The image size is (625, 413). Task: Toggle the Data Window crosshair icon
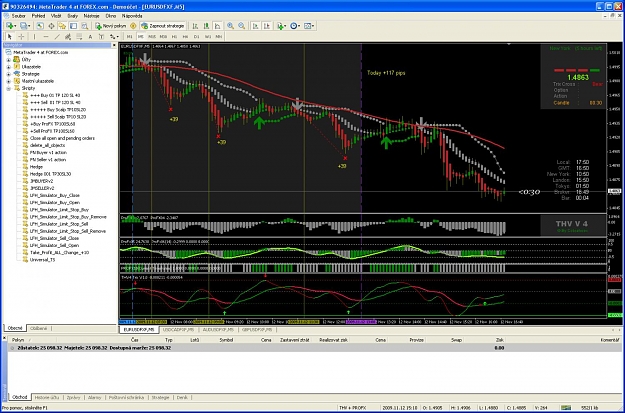click(x=51, y=26)
